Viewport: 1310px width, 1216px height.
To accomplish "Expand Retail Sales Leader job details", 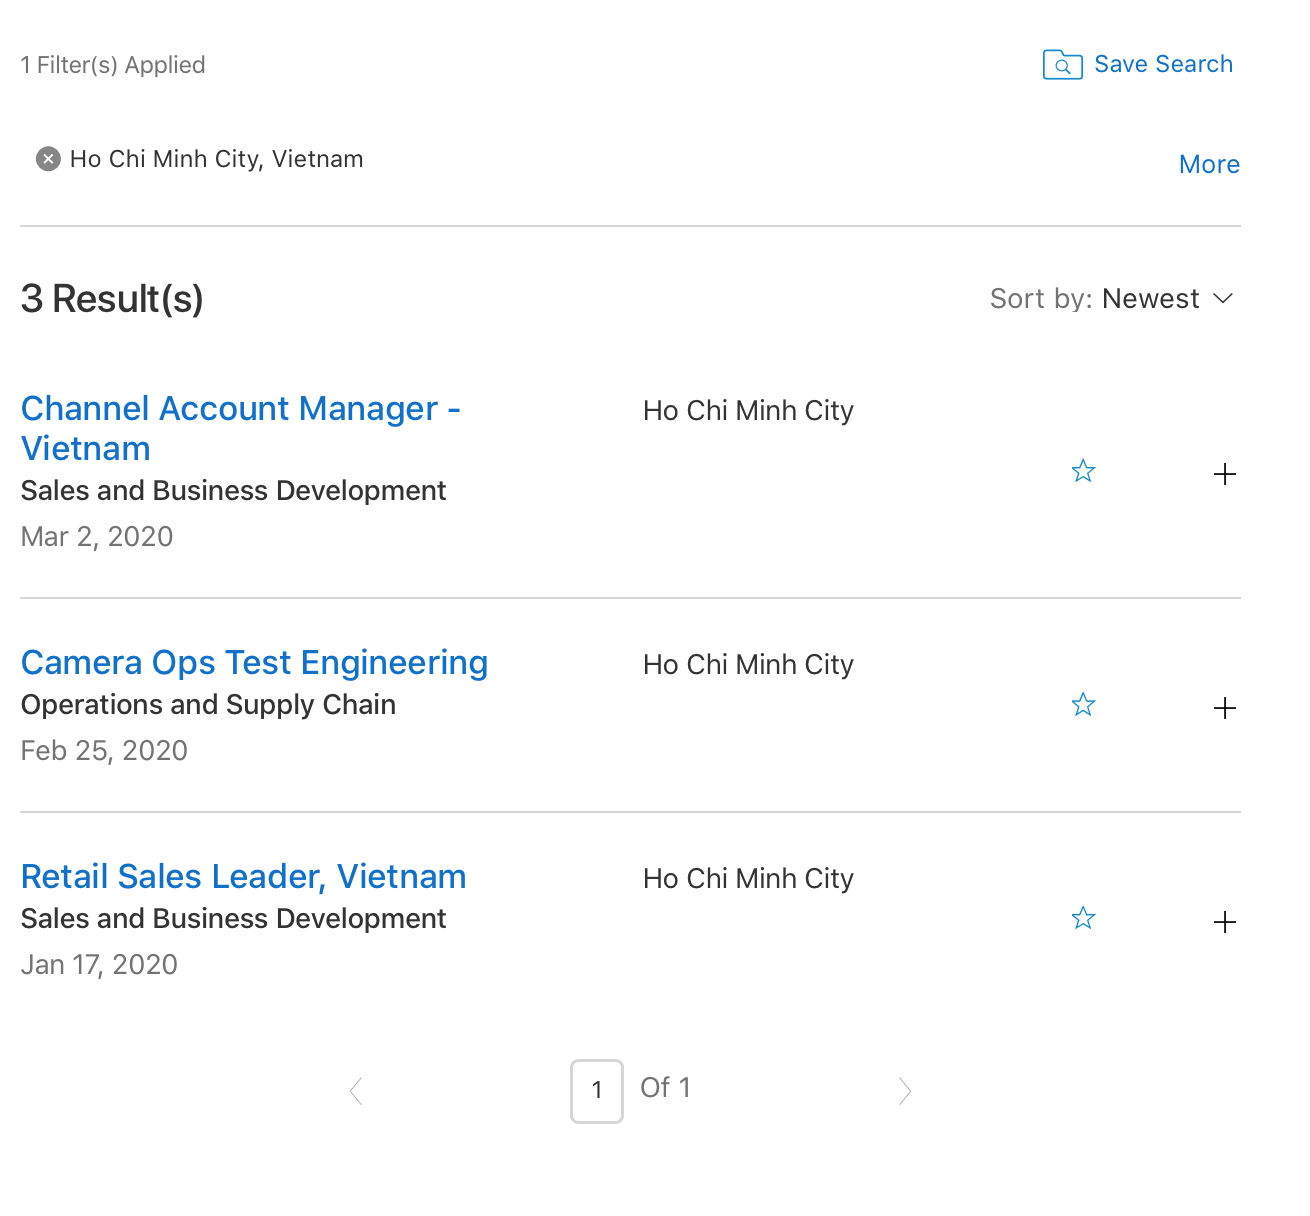I will coord(1224,922).
